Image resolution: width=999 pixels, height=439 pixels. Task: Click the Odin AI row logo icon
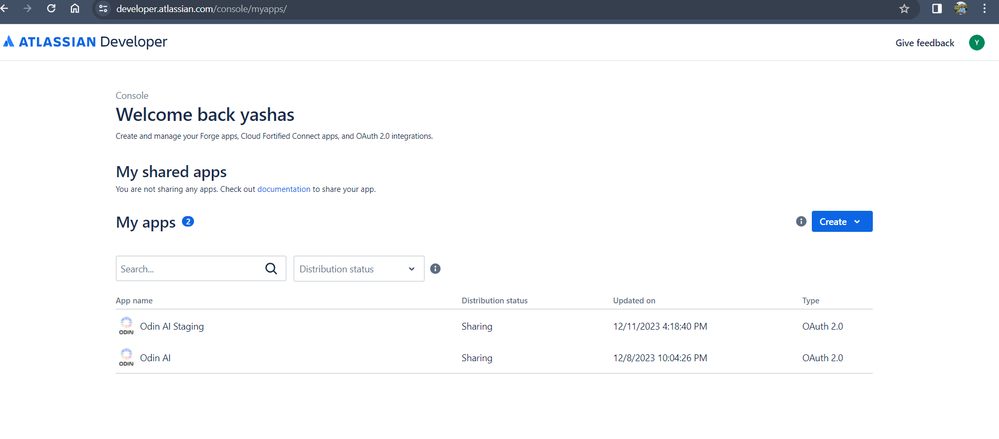126,357
